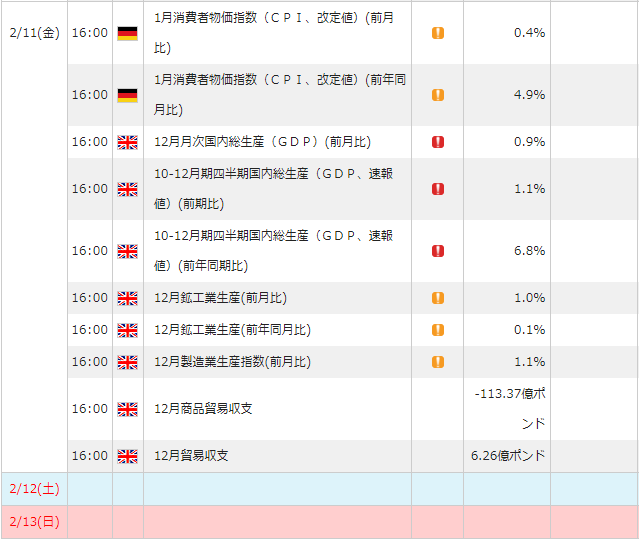Click 1月消費者物価指数 (前月比) indicator name
639x540 pixels.
pos(273,33)
